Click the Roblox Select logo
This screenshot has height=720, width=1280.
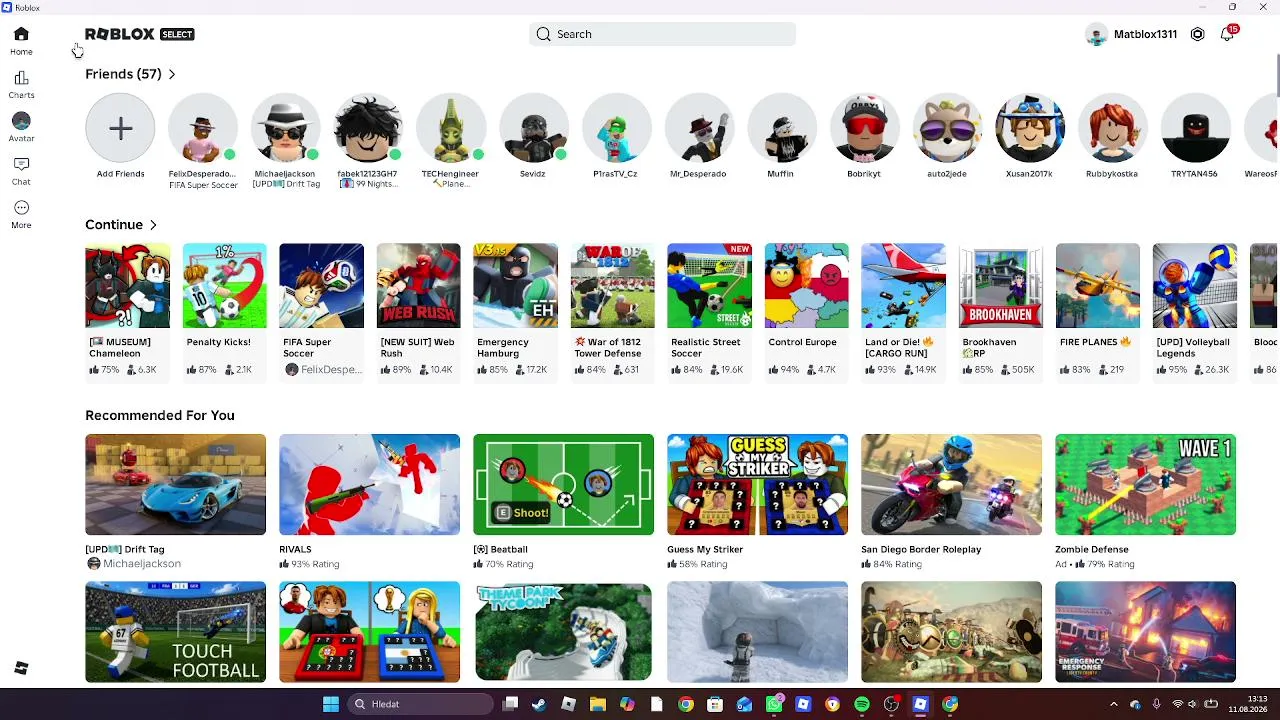(x=140, y=34)
